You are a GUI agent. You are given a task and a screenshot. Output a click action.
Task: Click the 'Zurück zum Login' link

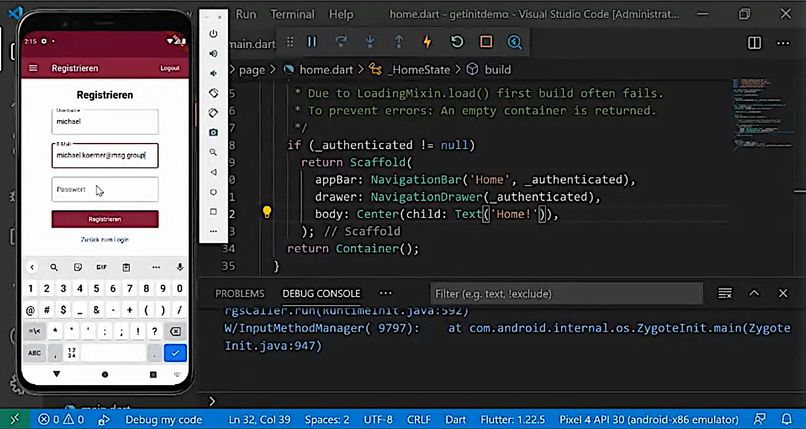click(x=105, y=240)
